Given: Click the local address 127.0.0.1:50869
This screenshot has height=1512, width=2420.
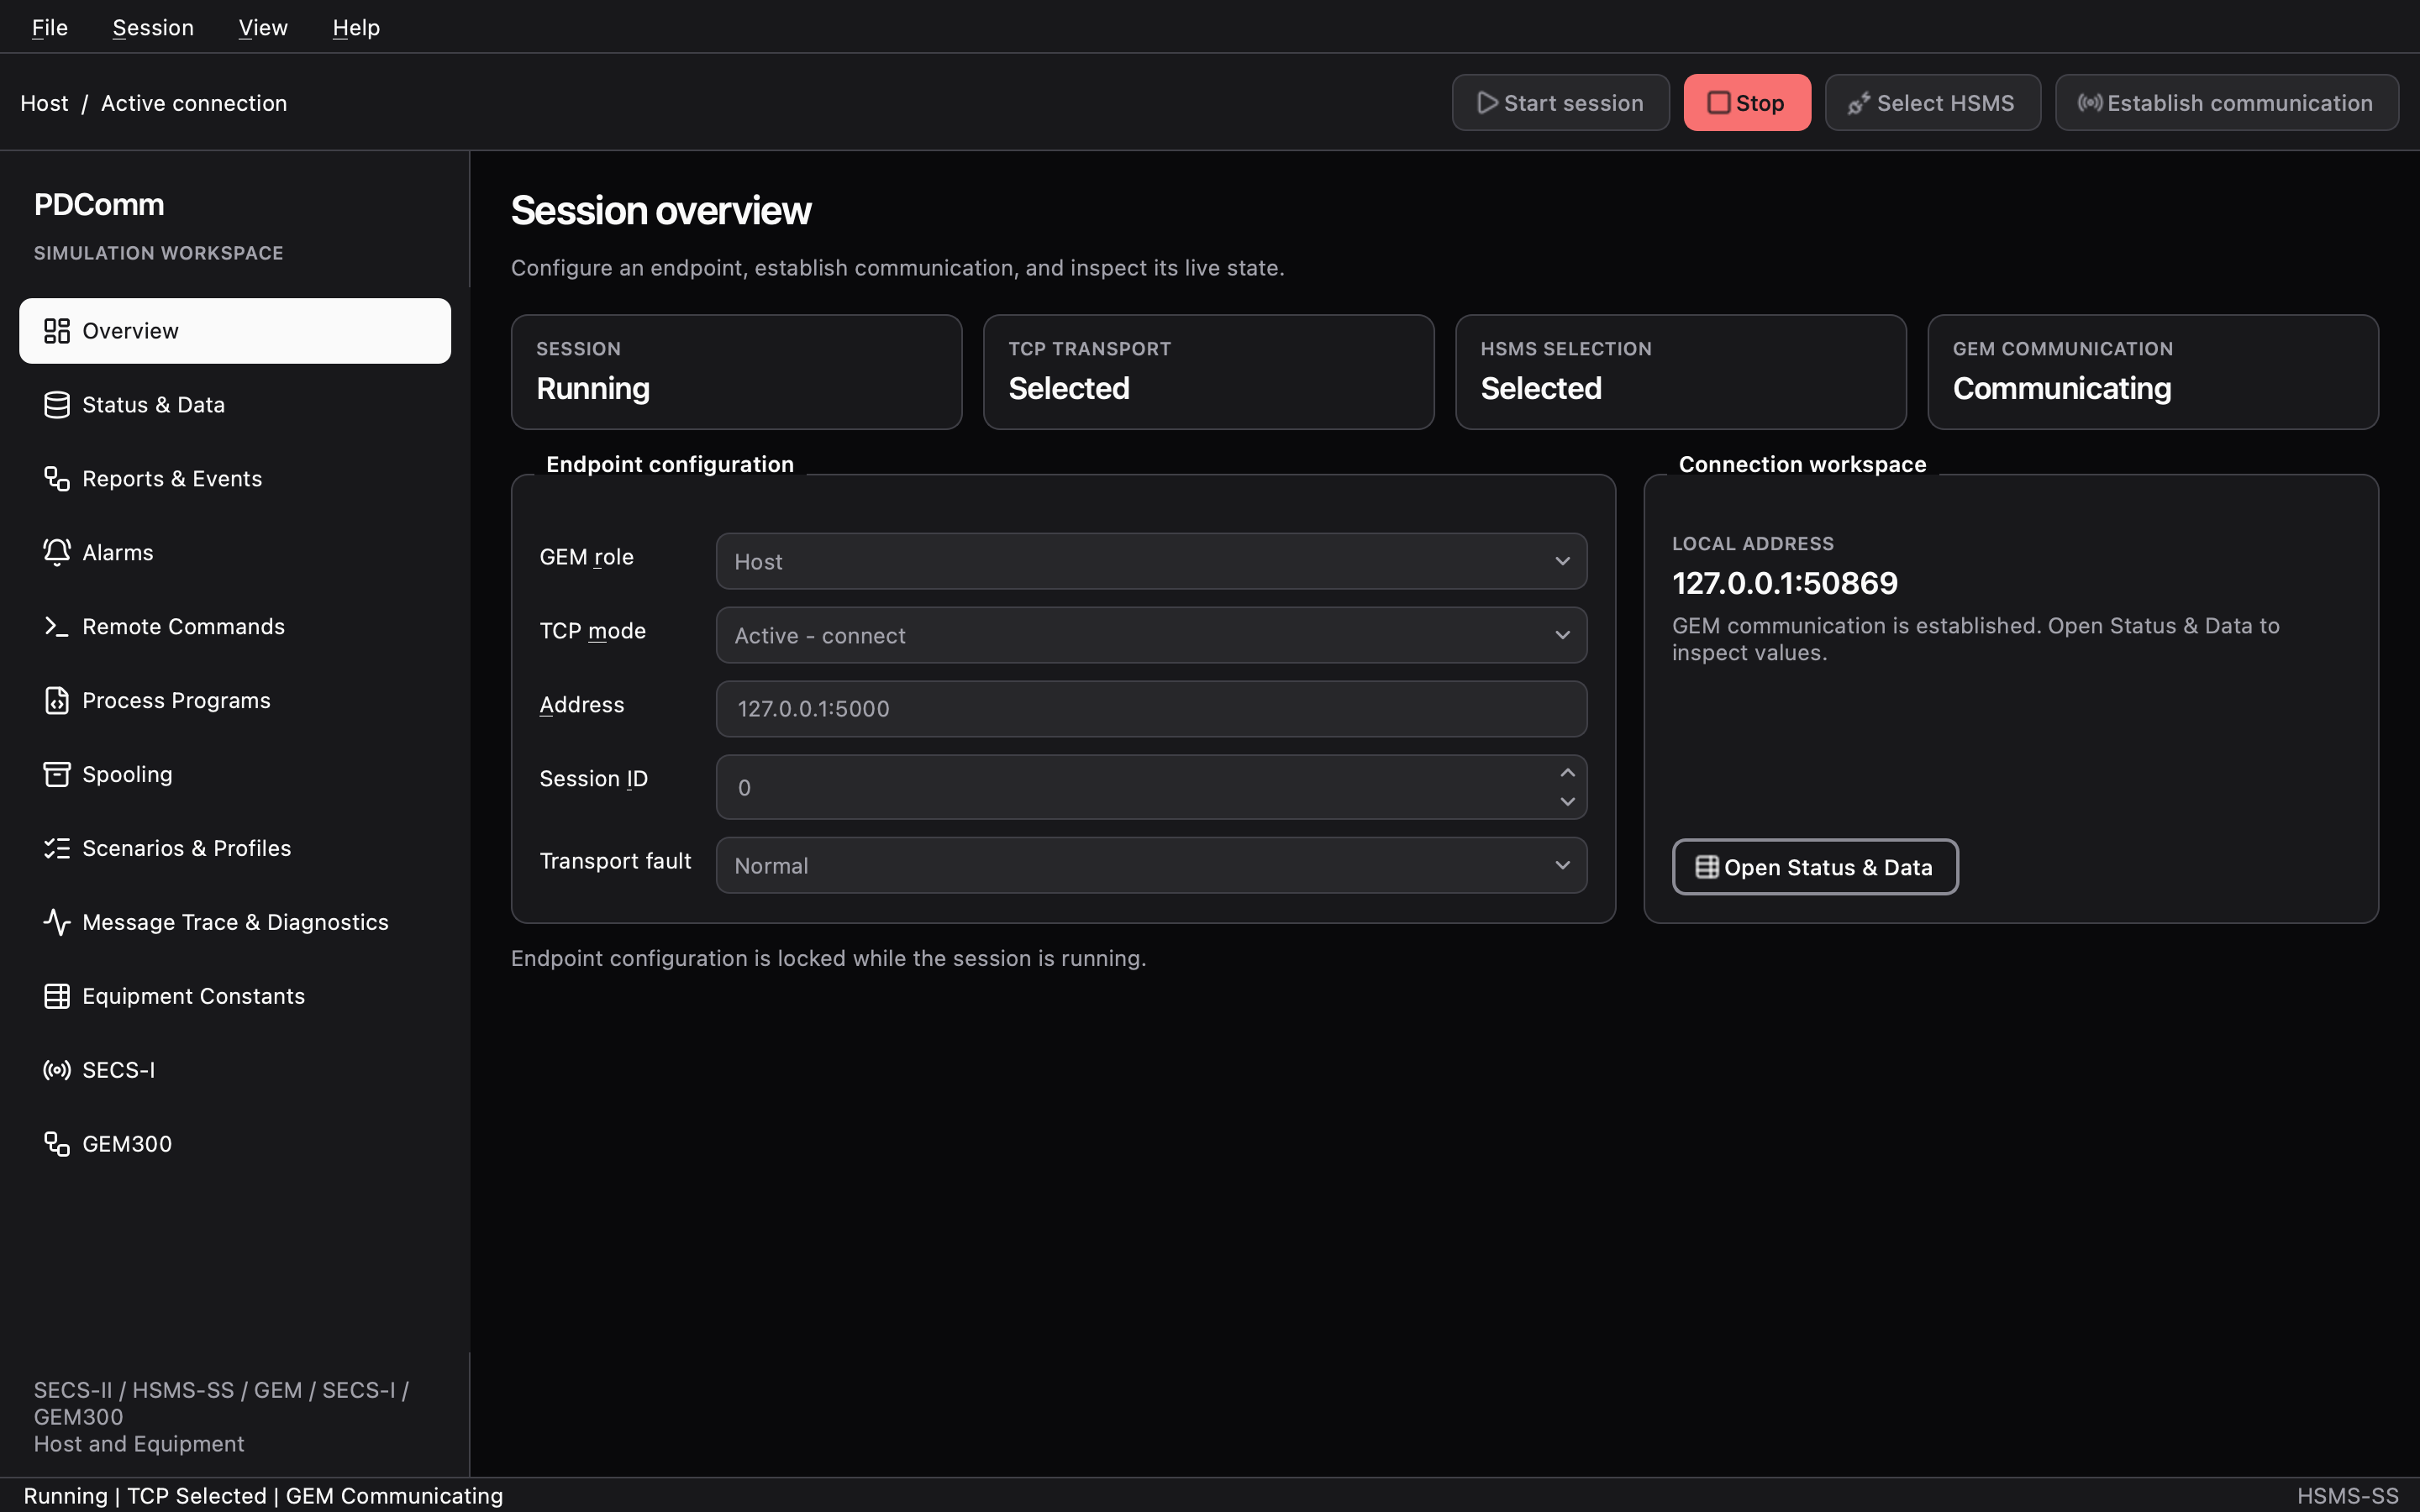Looking at the screenshot, I should pyautogui.click(x=1784, y=584).
